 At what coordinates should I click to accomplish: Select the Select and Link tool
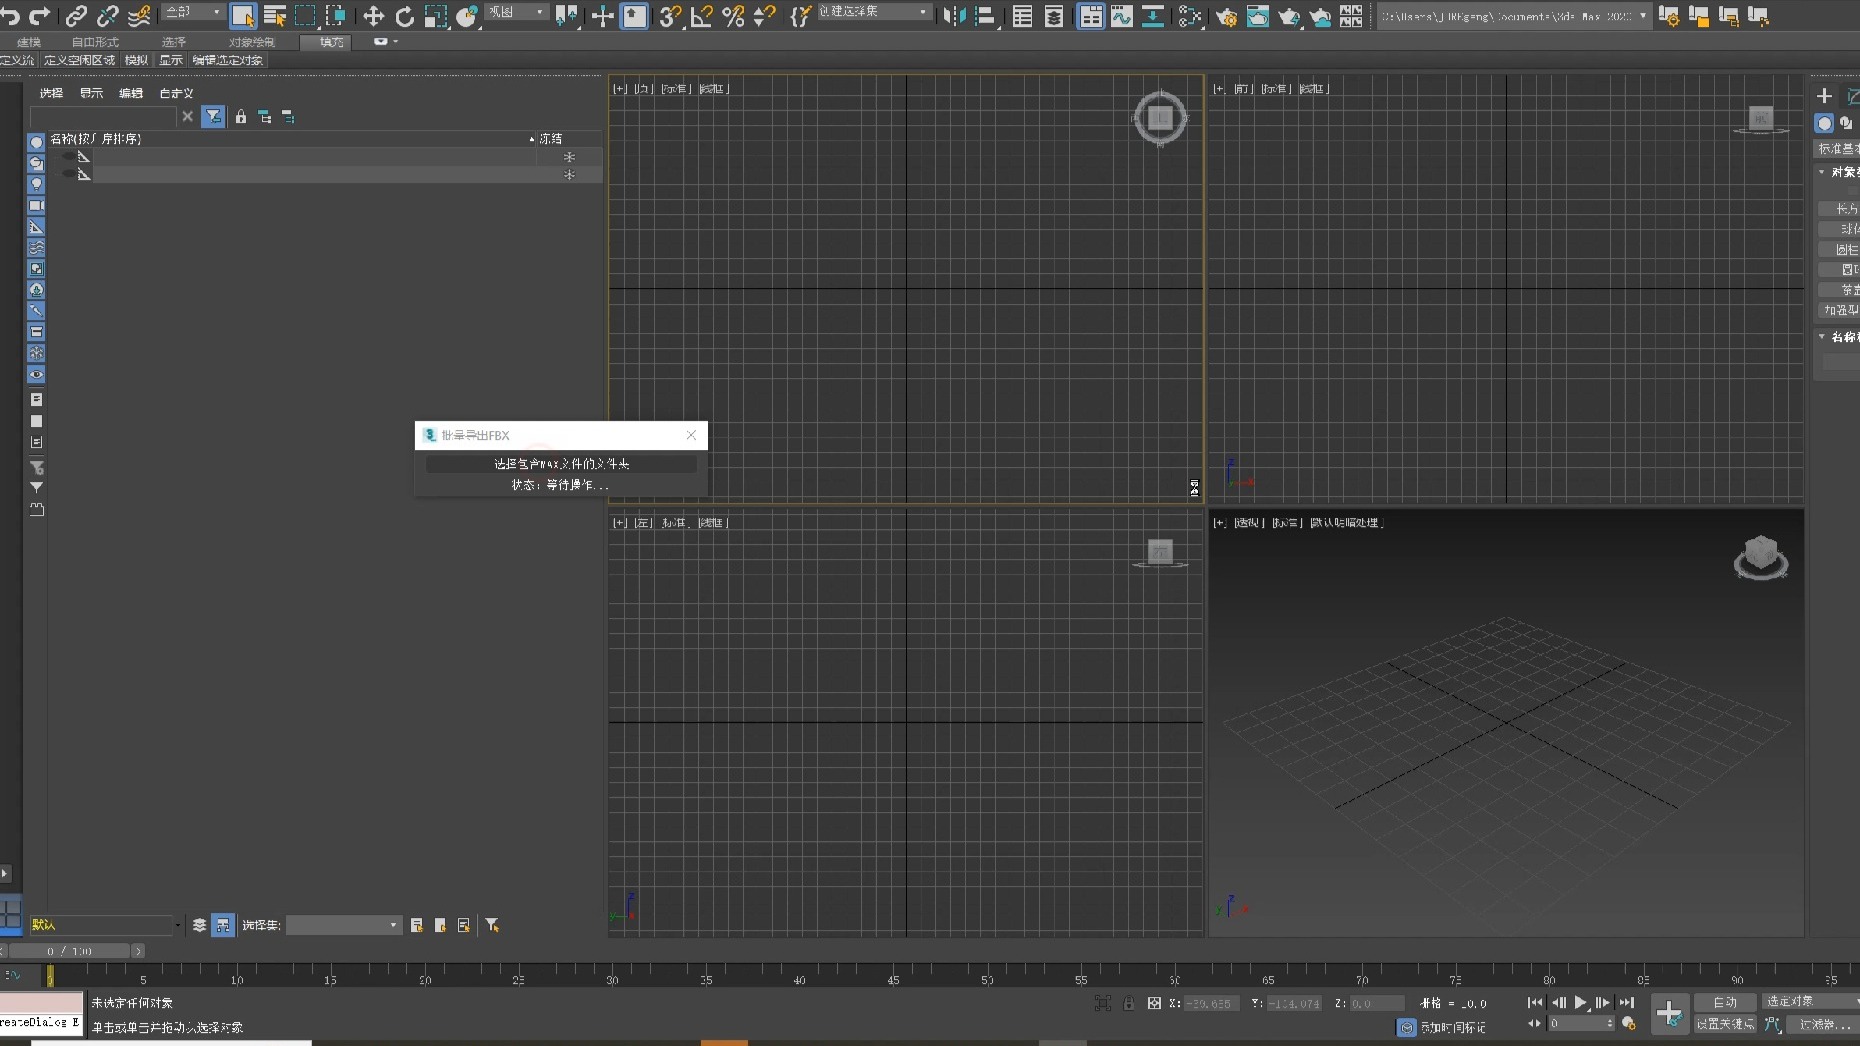76,16
